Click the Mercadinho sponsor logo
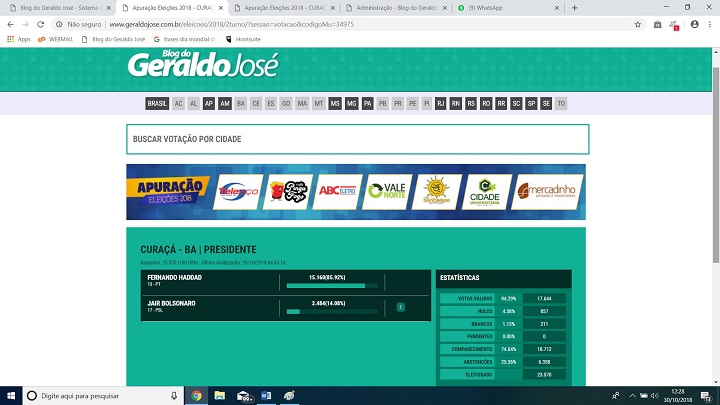Screen dimensions: 720x405 549,189
